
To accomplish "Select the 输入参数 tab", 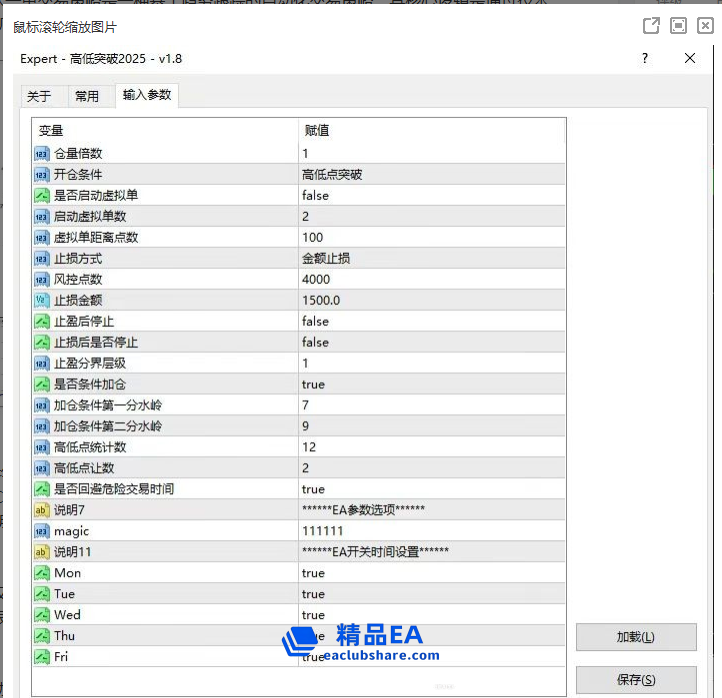I will pyautogui.click(x=147, y=95).
